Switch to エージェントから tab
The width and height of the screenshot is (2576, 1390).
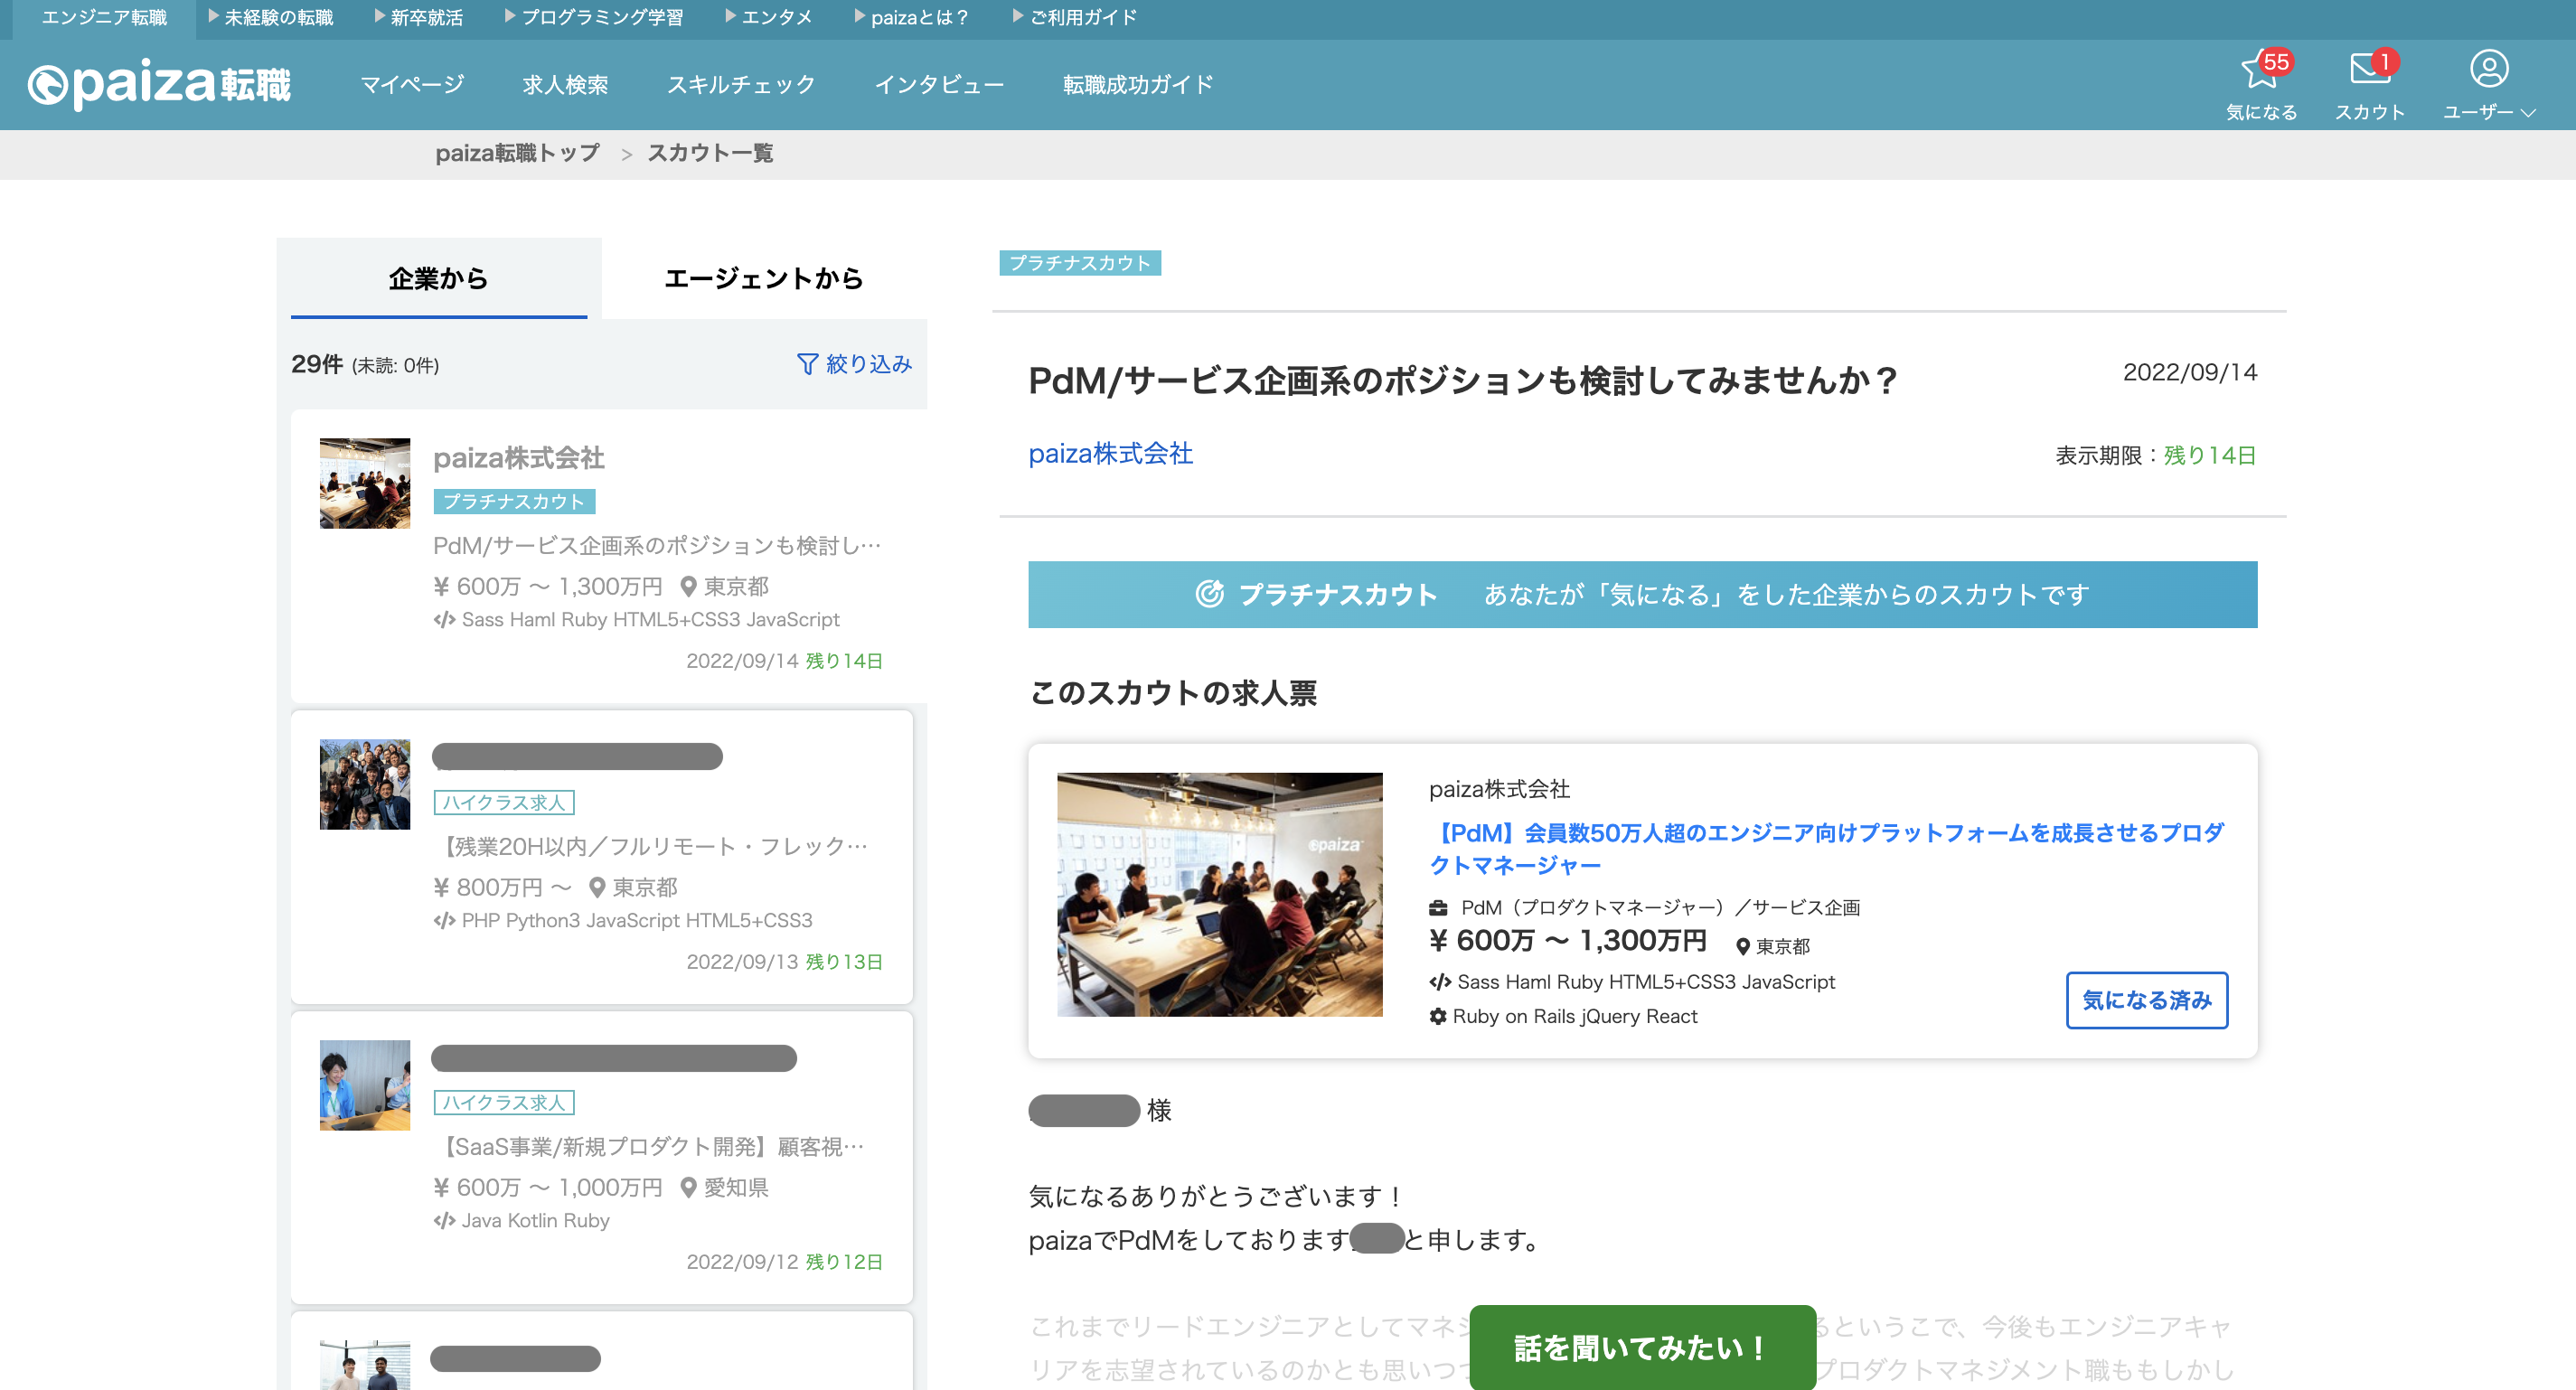coord(764,278)
